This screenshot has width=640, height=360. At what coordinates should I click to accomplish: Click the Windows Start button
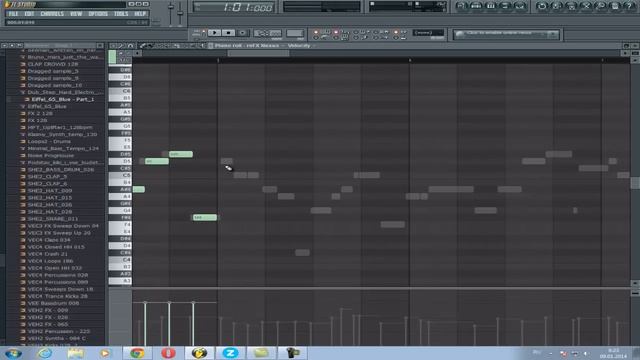tap(13, 353)
